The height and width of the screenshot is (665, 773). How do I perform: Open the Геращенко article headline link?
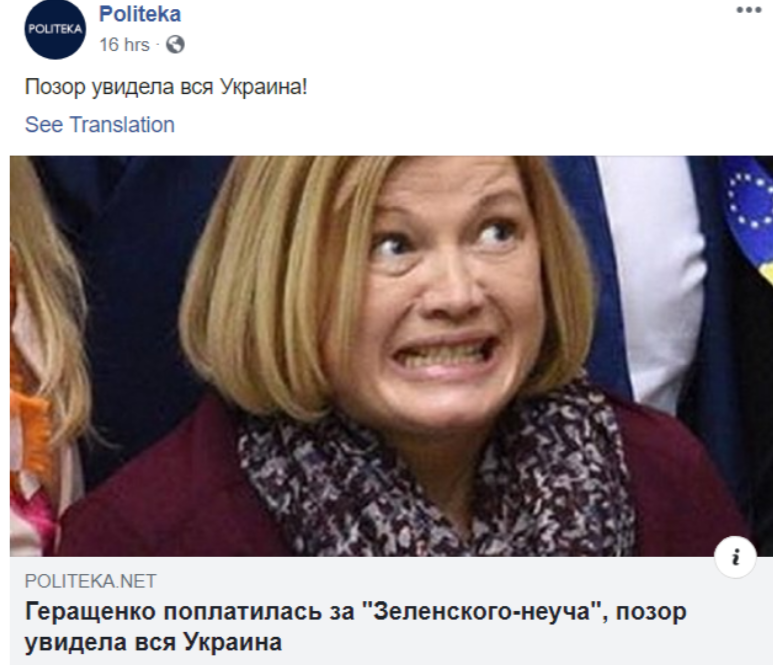pyautogui.click(x=355, y=627)
